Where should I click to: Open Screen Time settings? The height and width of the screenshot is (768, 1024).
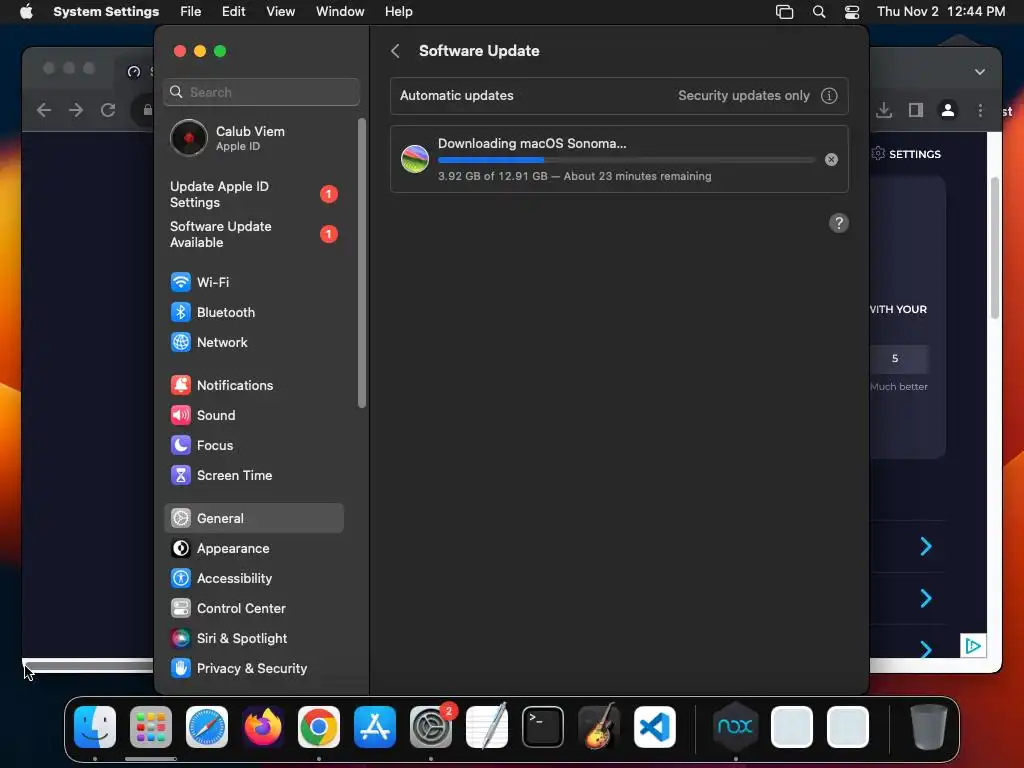click(253, 475)
